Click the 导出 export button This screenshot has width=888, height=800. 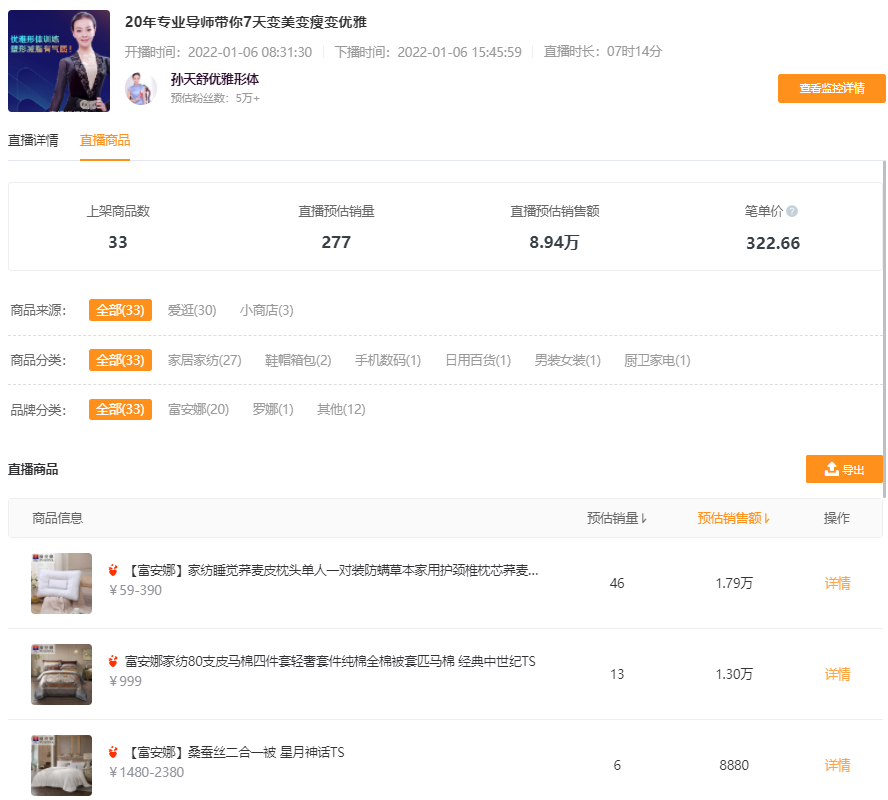844,469
